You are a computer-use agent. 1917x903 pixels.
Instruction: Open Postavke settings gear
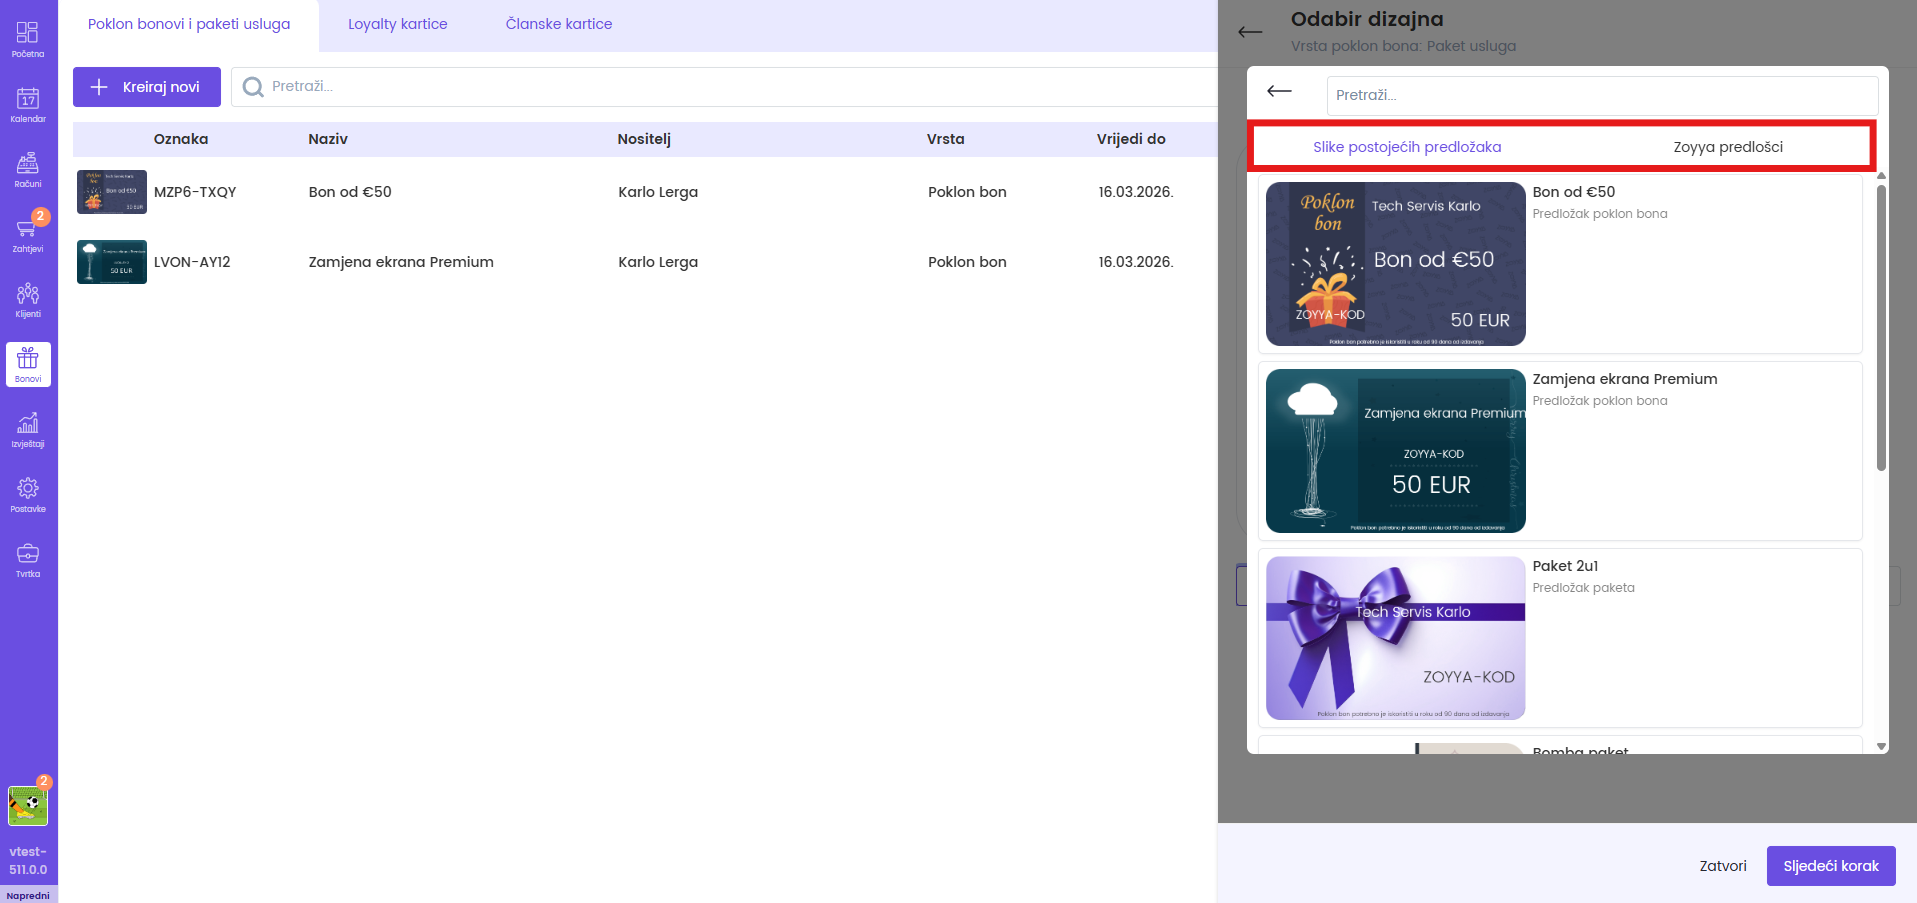[x=28, y=494]
